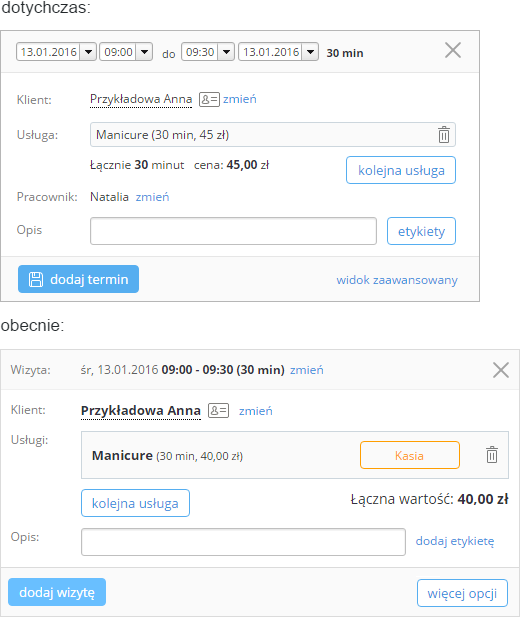Close the old appointment form with X

click(453, 50)
